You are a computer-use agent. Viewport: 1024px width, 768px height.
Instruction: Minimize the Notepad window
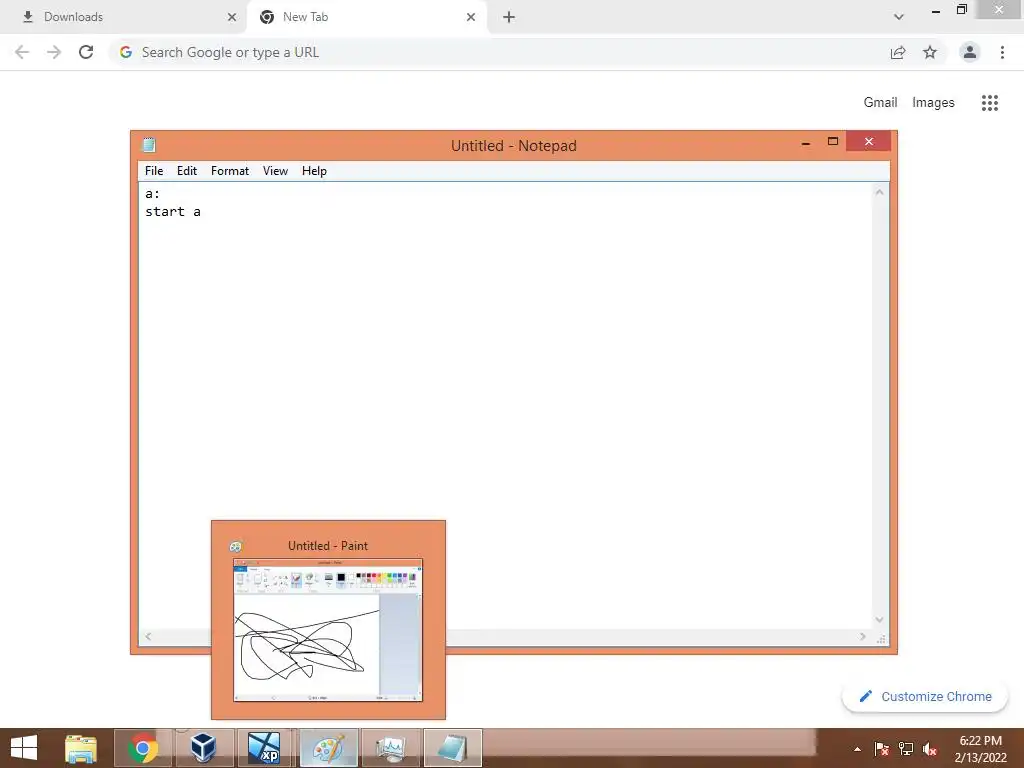[x=806, y=142]
